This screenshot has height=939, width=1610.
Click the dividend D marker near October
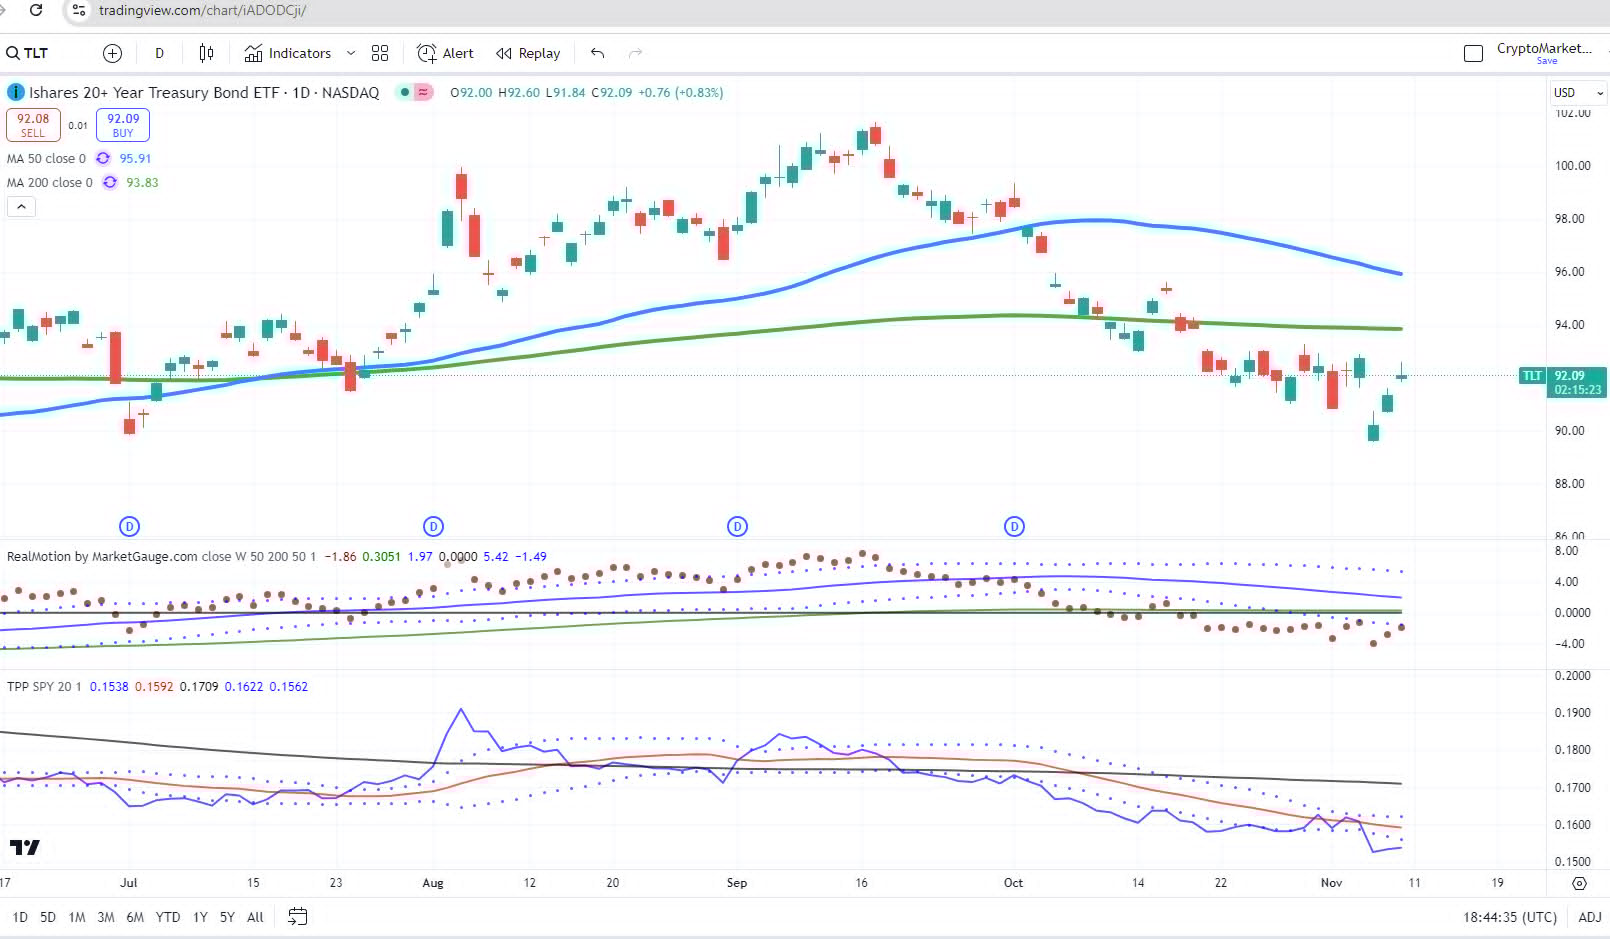point(1014,526)
